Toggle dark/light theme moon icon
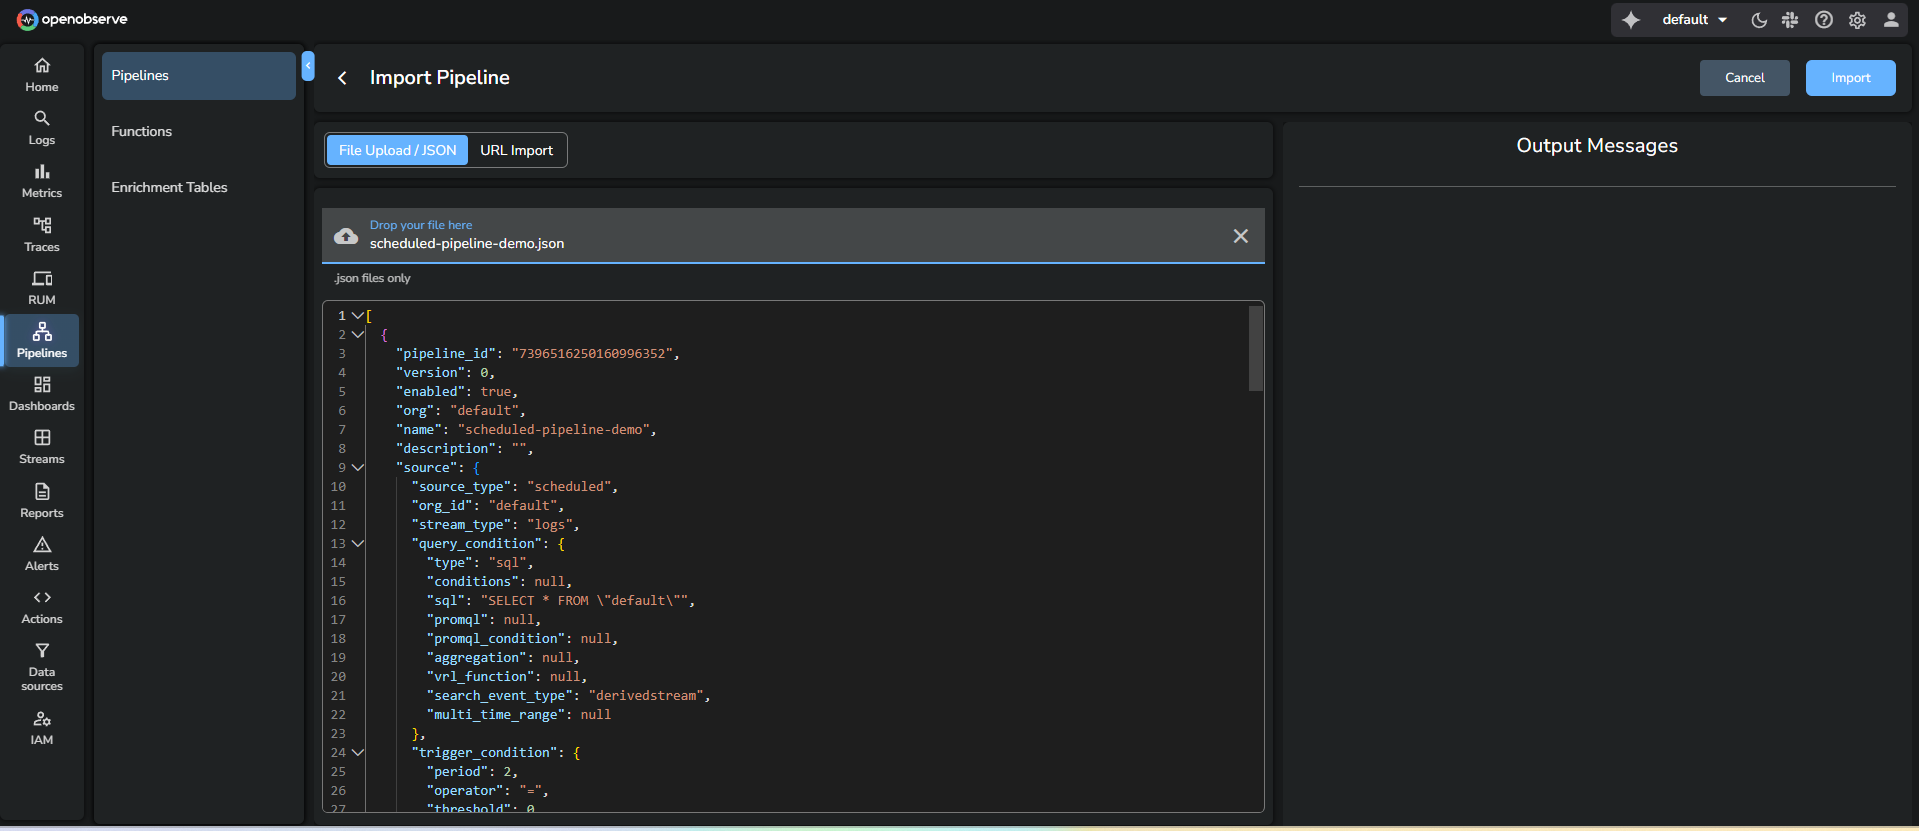Image resolution: width=1919 pixels, height=831 pixels. (1759, 20)
